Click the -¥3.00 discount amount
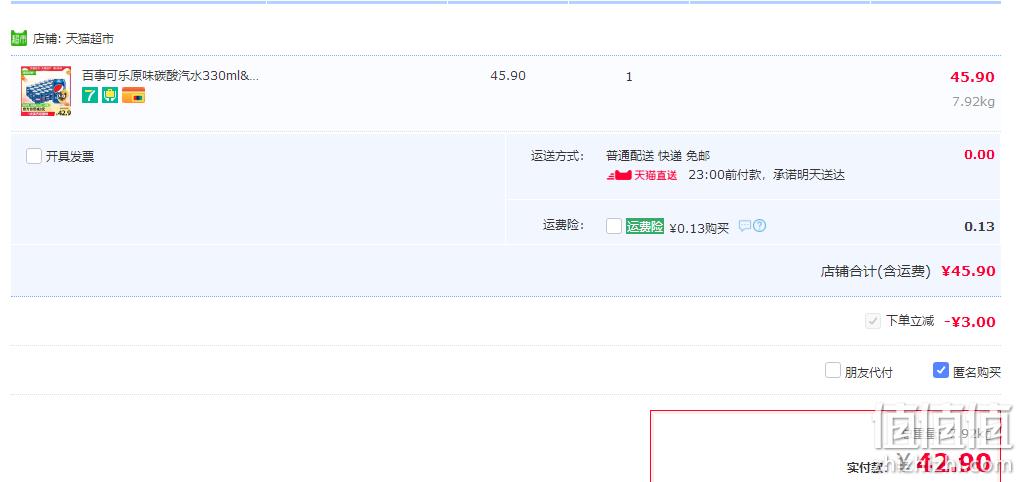1022x482 pixels. [969, 322]
